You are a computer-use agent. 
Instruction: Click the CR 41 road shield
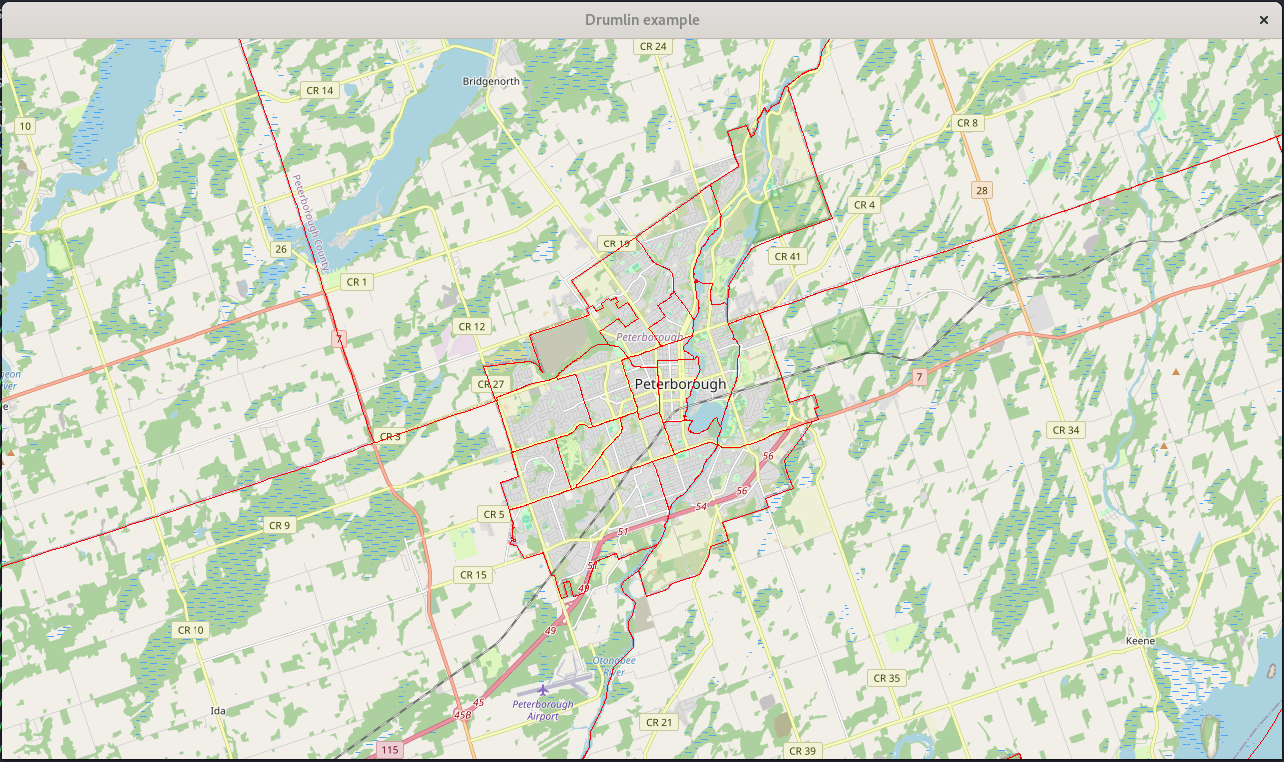click(788, 257)
